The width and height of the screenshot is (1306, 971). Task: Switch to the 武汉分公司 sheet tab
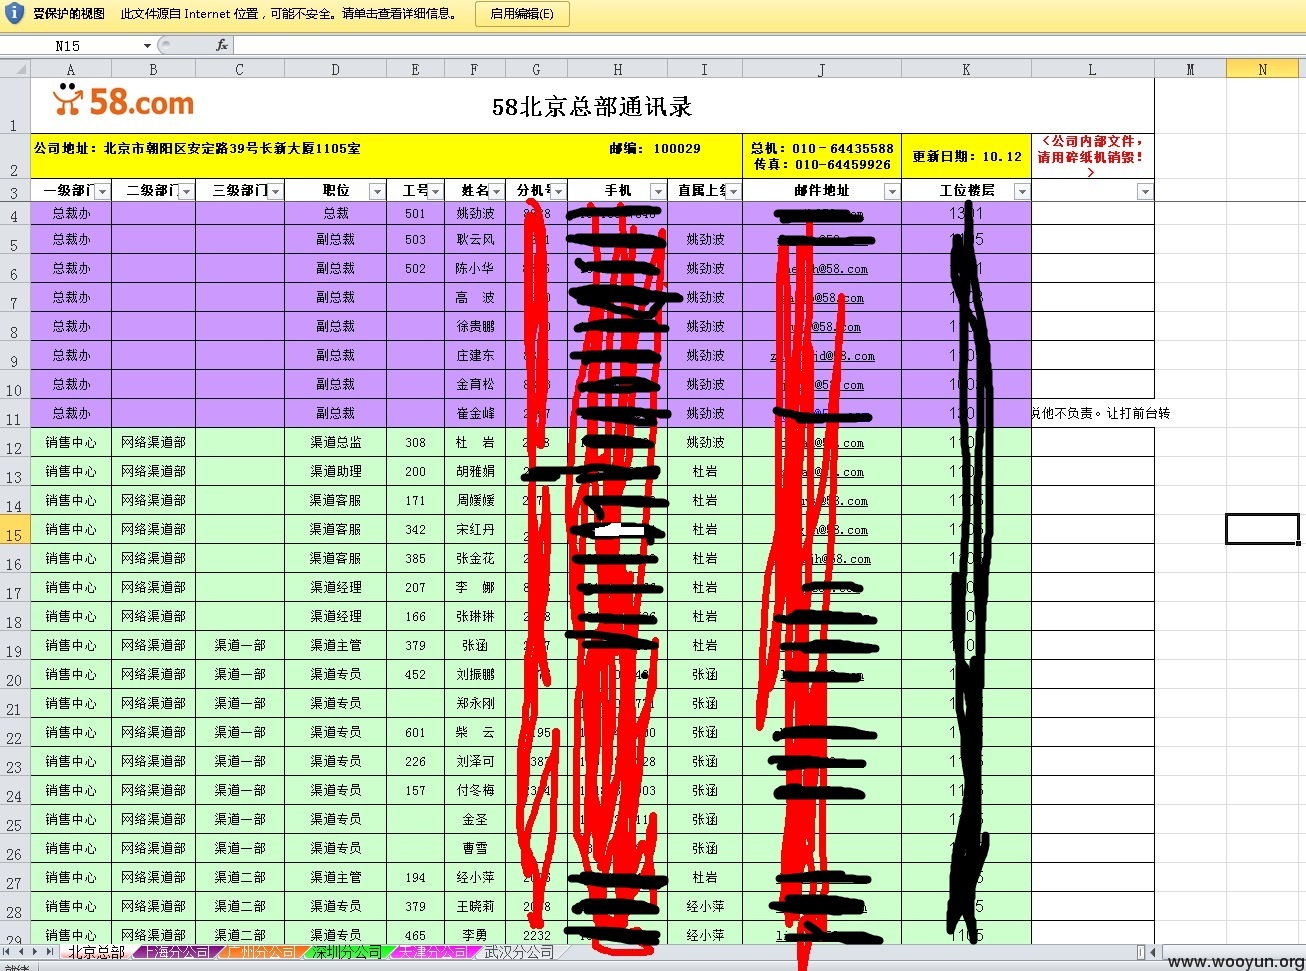(518, 952)
